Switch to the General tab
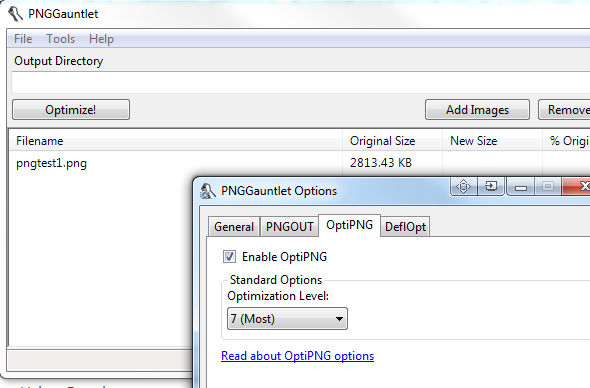The width and height of the screenshot is (590, 388). 234,227
